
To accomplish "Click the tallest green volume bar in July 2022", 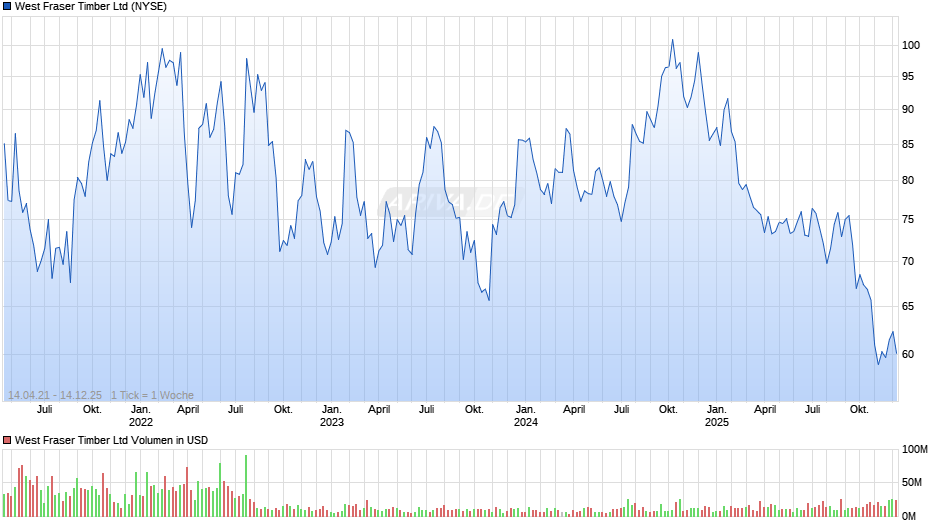I will click(246, 486).
